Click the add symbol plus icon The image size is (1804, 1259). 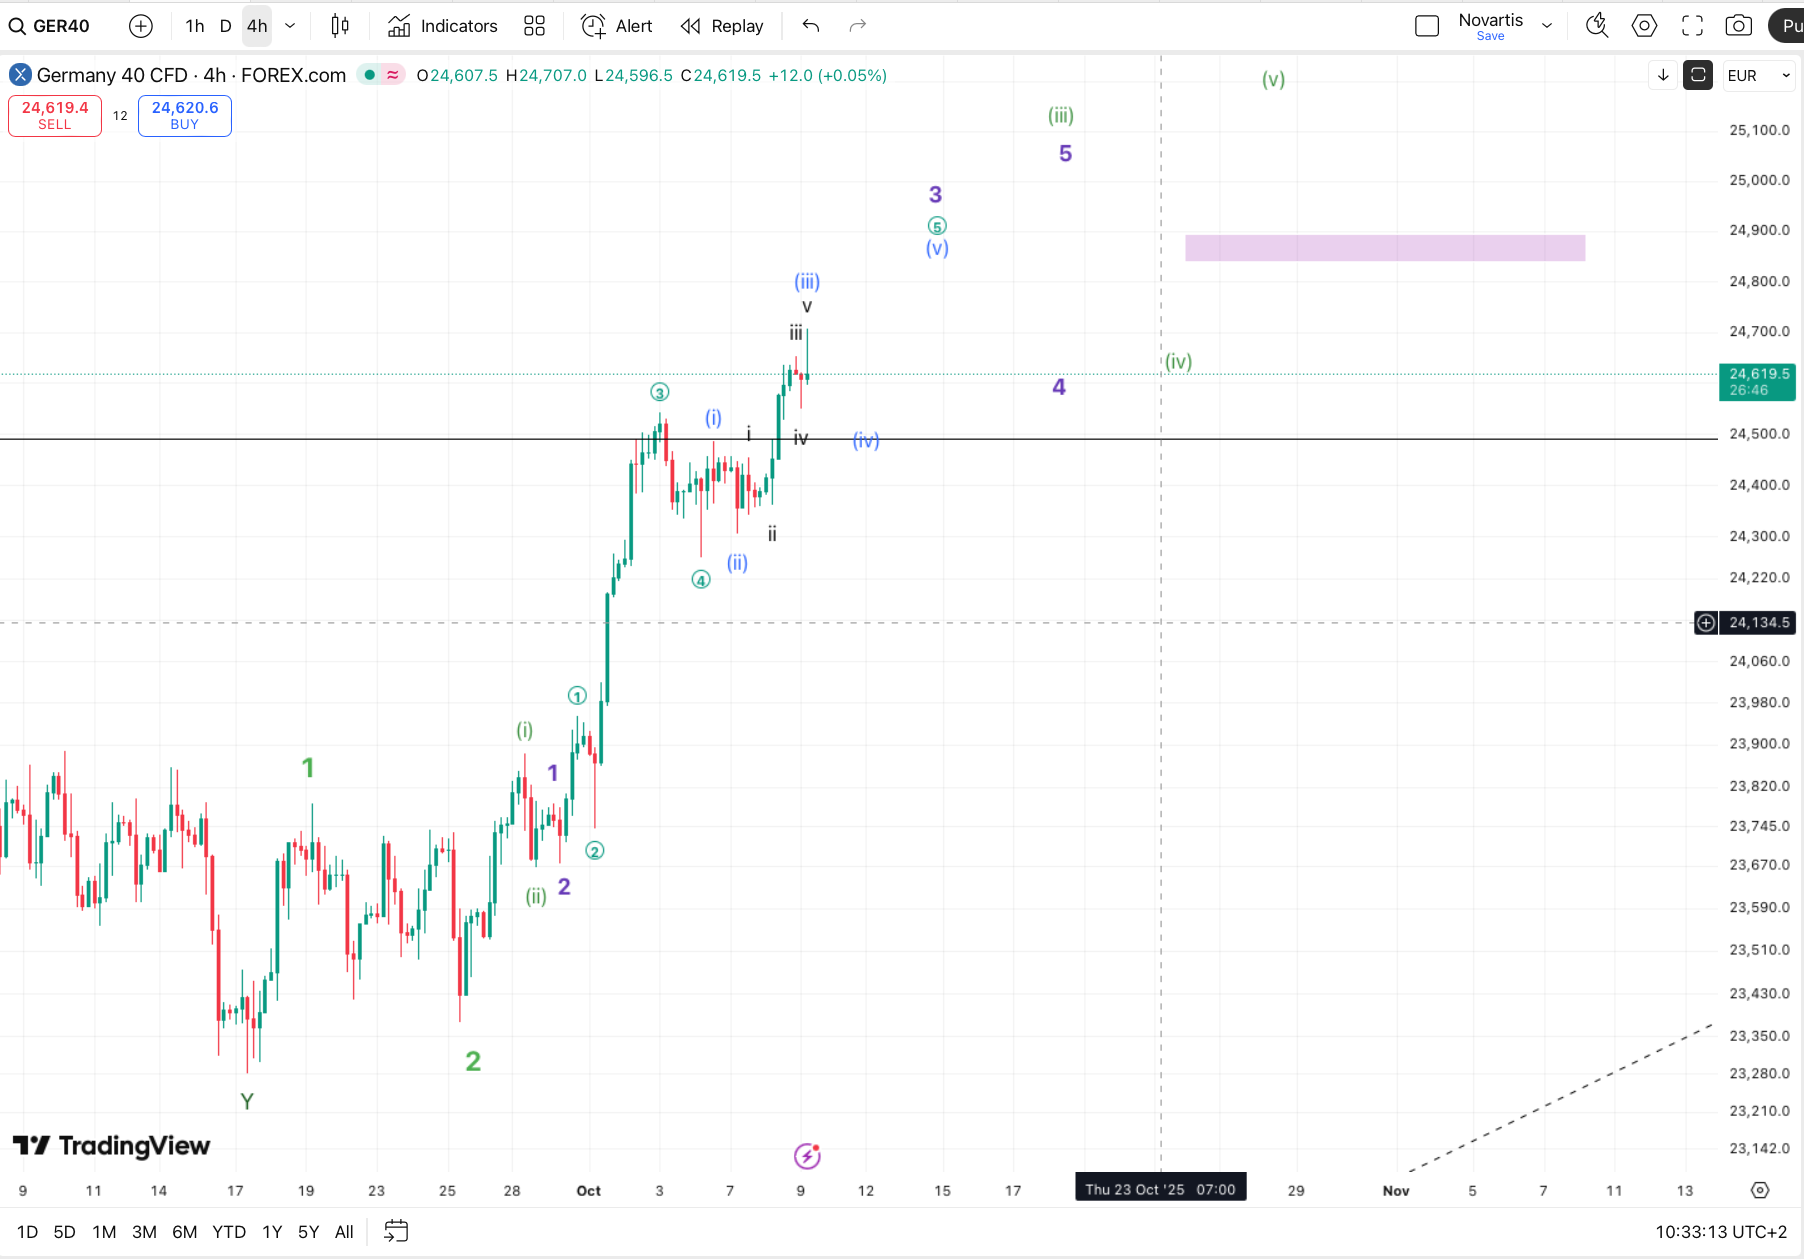coord(141,26)
